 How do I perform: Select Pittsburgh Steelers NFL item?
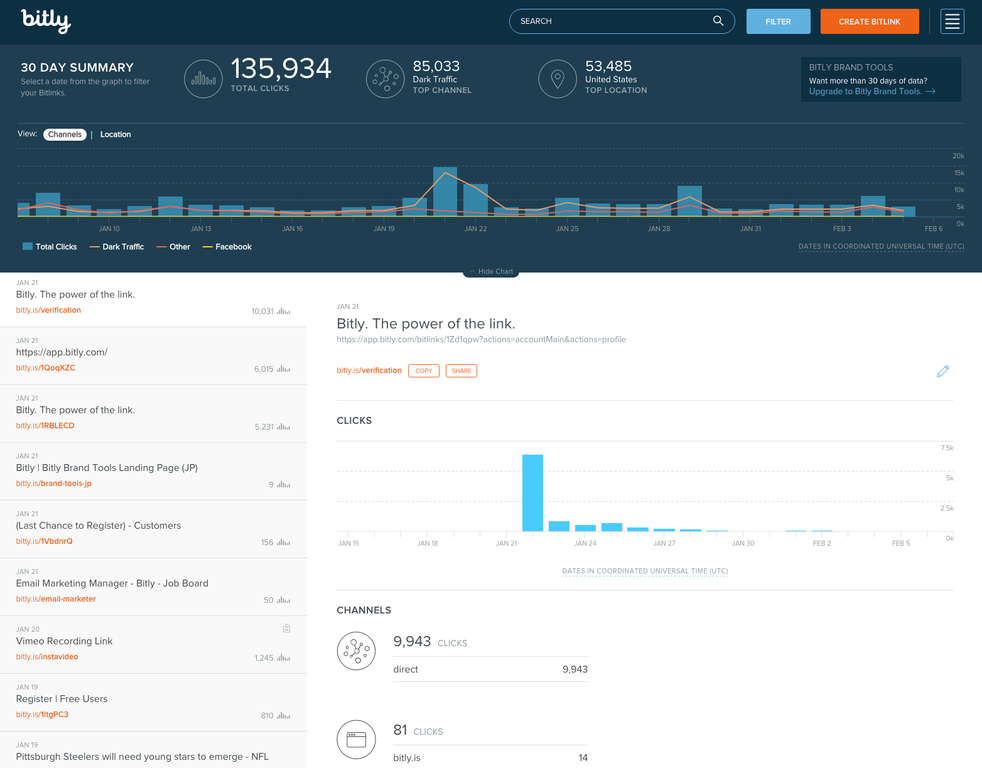(142, 756)
